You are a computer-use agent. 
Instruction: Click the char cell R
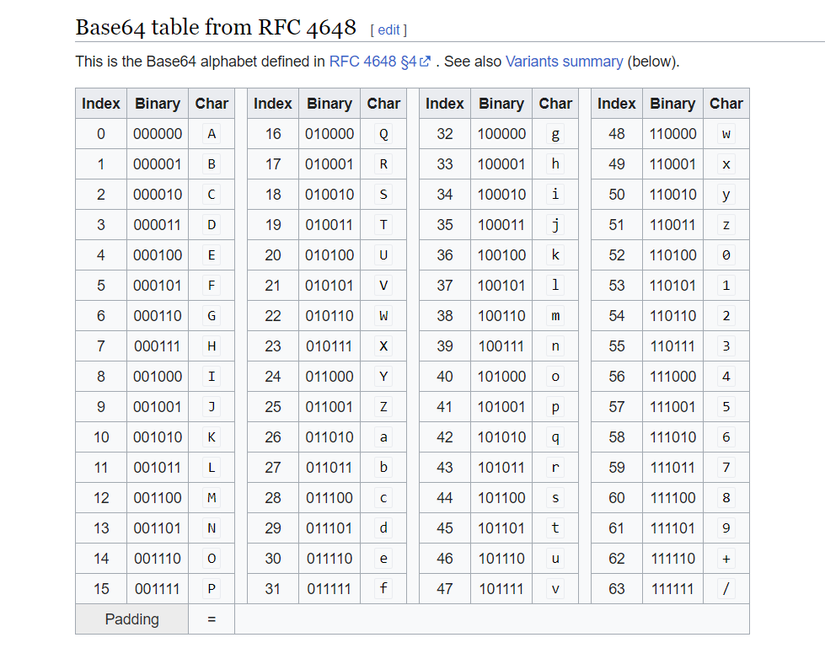pos(384,164)
